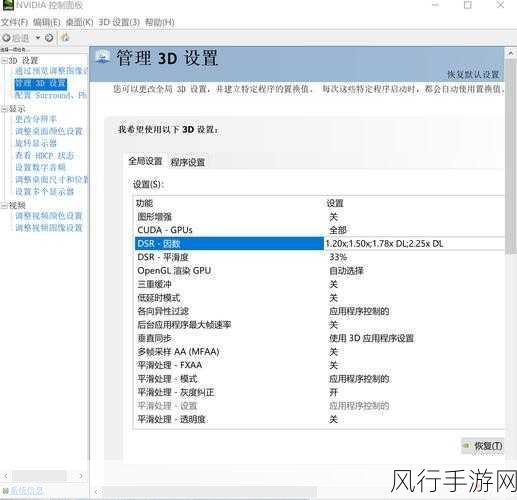Select the 后台应用程序最大帧速率 row
The width and height of the screenshot is (517, 500).
click(x=319, y=325)
